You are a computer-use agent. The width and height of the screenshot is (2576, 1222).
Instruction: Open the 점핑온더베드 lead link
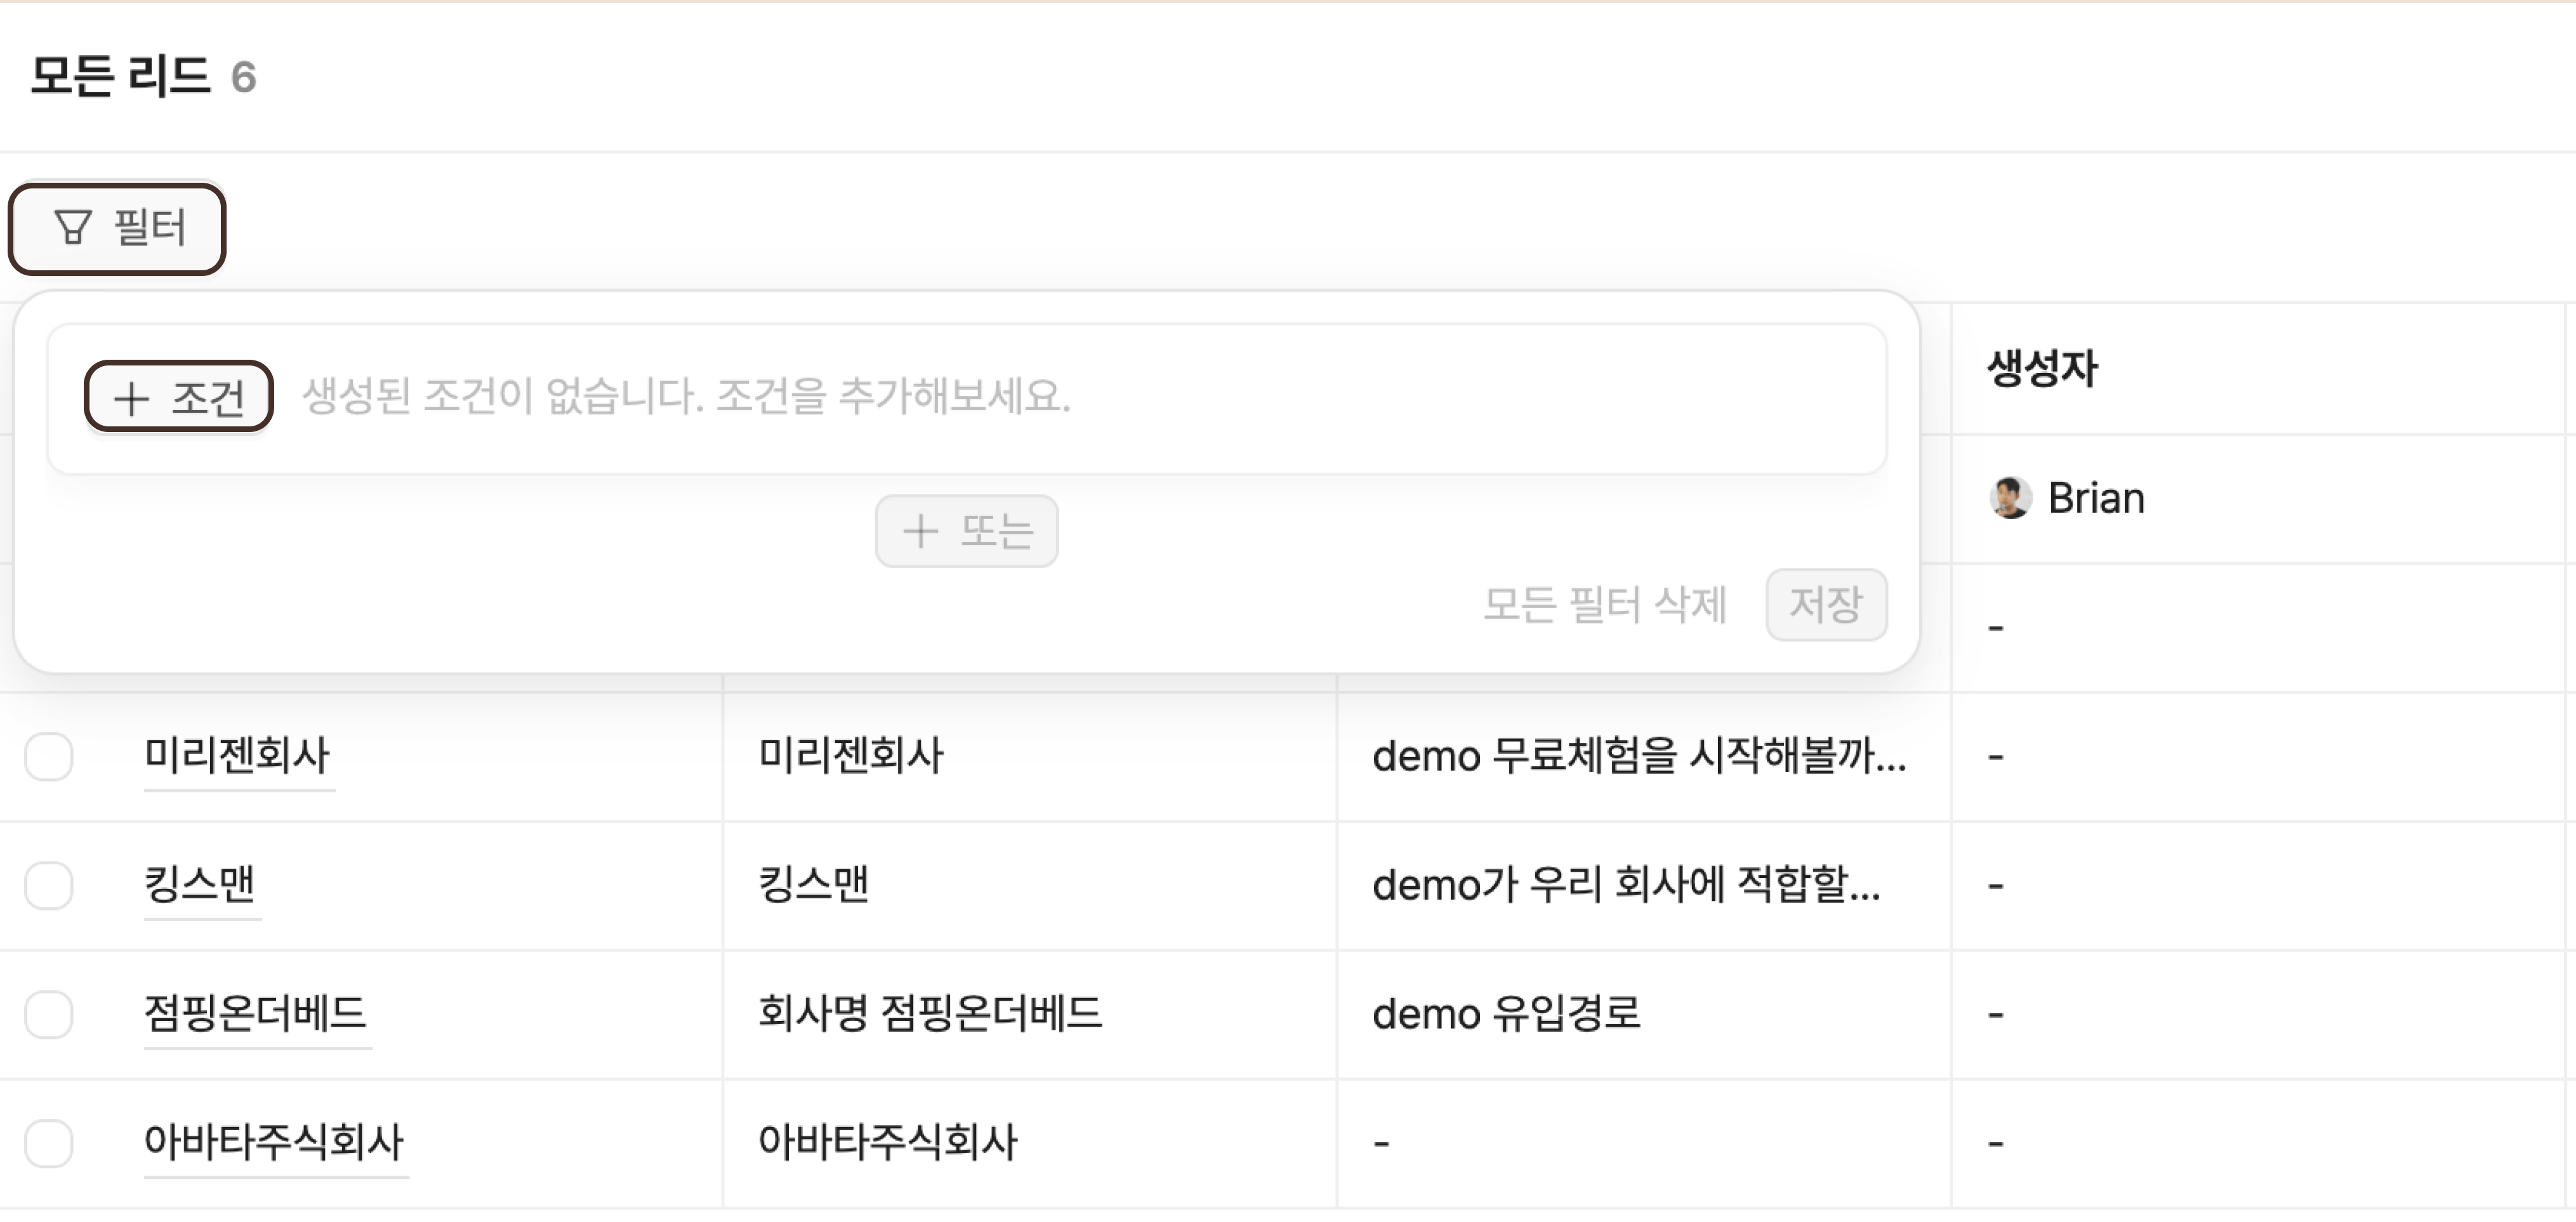point(256,1013)
